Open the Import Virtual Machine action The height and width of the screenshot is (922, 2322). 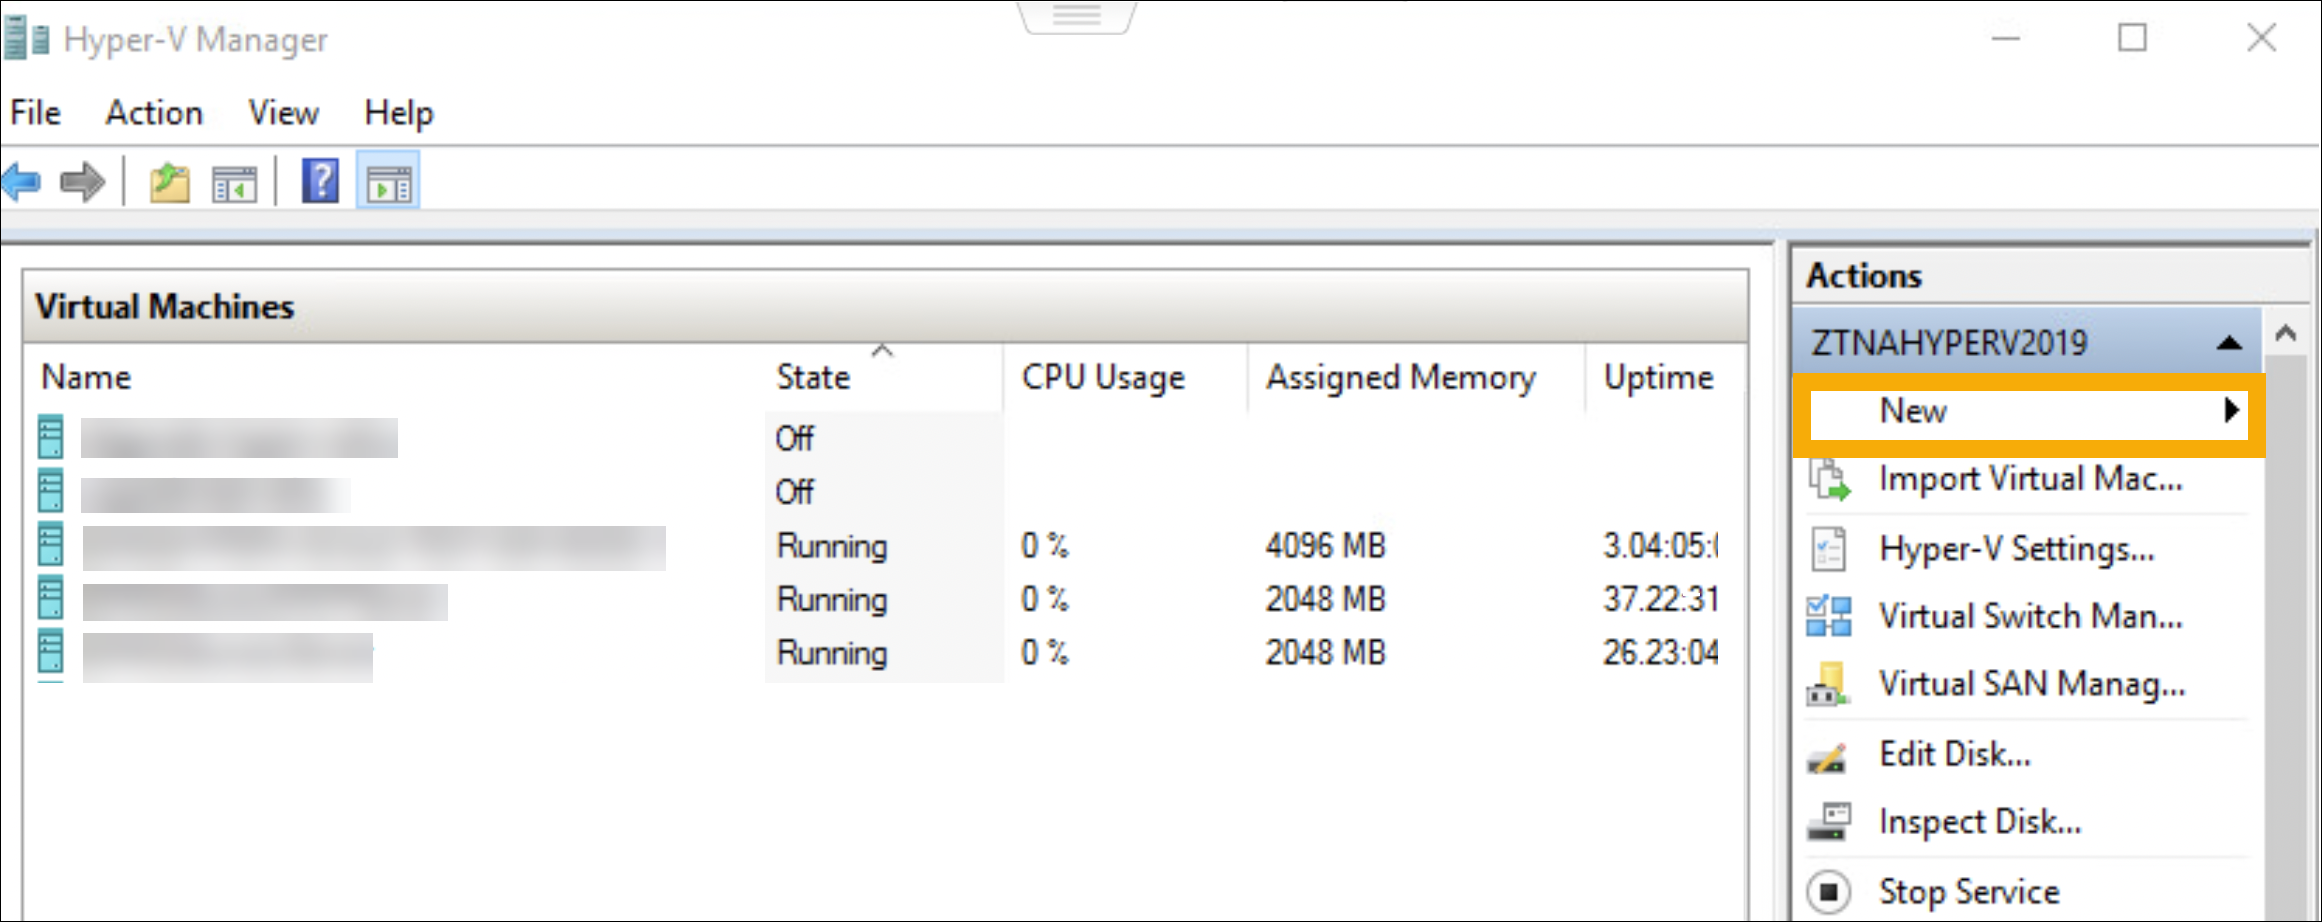point(2028,479)
